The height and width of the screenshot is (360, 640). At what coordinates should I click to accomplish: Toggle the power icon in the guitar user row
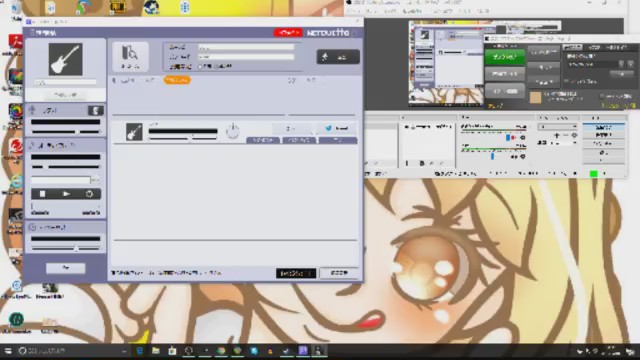pyautogui.click(x=233, y=131)
